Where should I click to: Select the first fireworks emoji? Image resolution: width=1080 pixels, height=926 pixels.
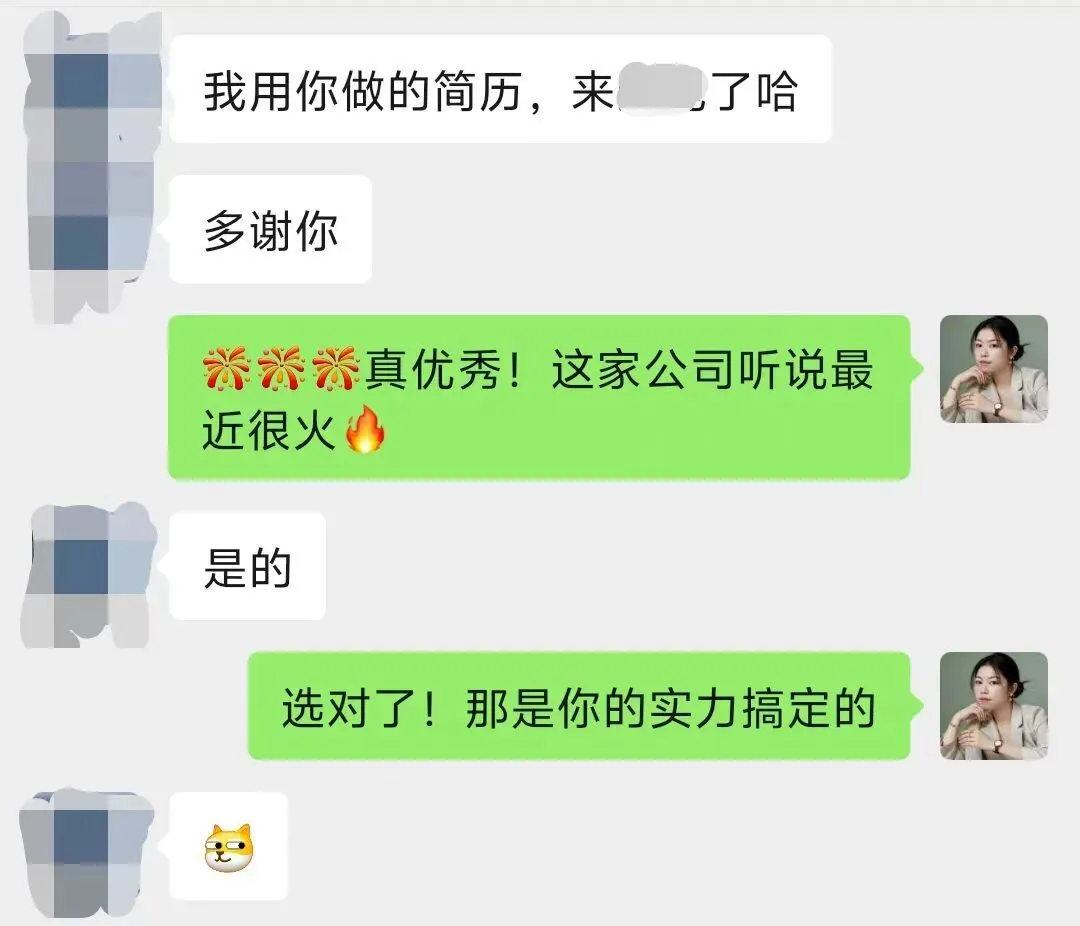coord(227,369)
